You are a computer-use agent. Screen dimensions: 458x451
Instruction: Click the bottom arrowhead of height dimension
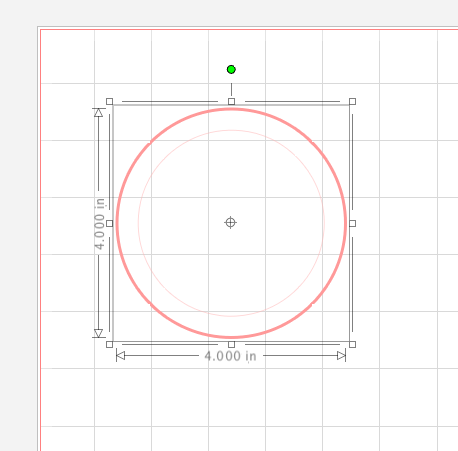coord(98,333)
